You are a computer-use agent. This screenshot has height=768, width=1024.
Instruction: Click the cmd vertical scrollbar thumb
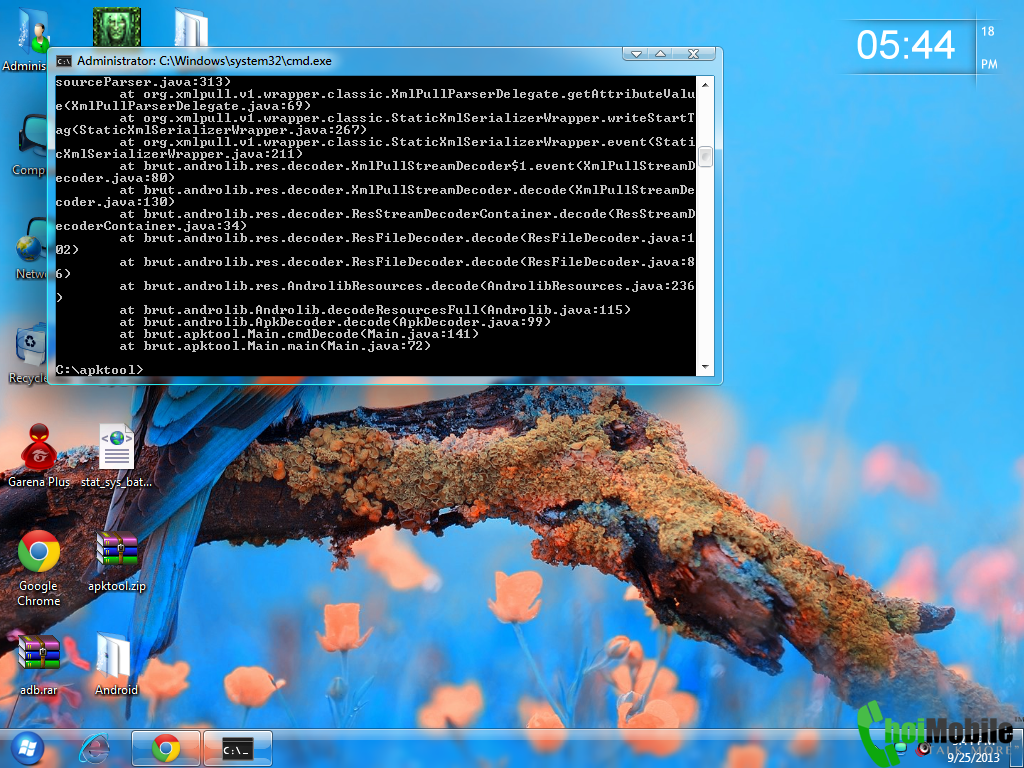tap(705, 157)
